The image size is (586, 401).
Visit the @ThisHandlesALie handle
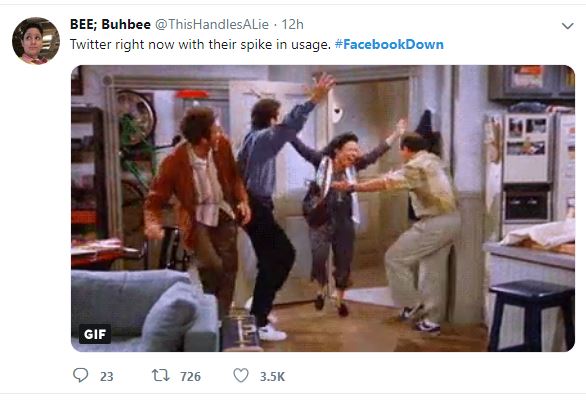pyautogui.click(x=212, y=24)
